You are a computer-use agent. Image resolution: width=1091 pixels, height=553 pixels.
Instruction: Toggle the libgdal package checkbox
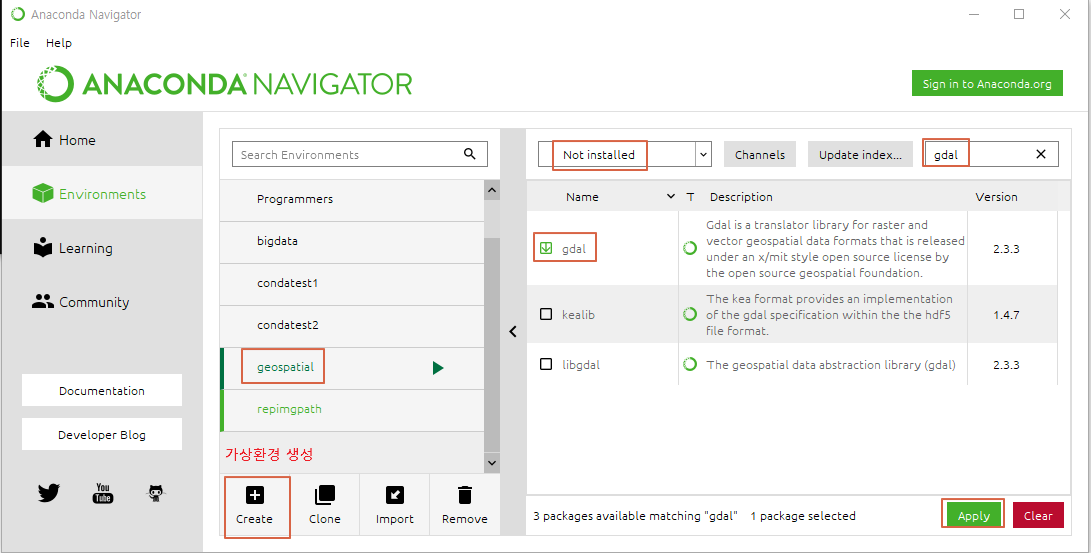(x=546, y=364)
